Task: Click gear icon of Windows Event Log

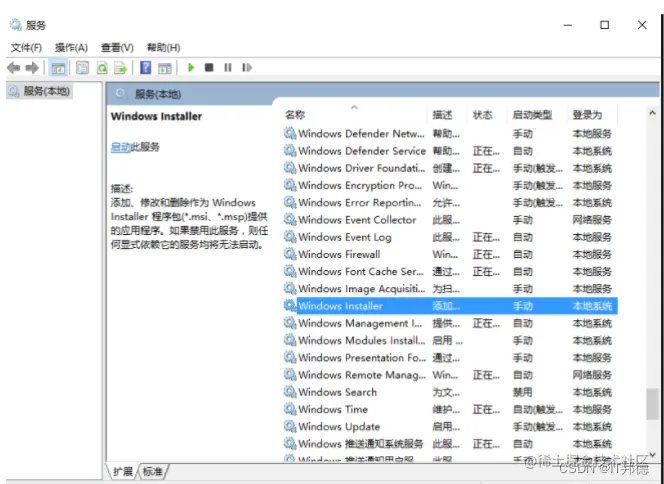Action: click(x=290, y=237)
